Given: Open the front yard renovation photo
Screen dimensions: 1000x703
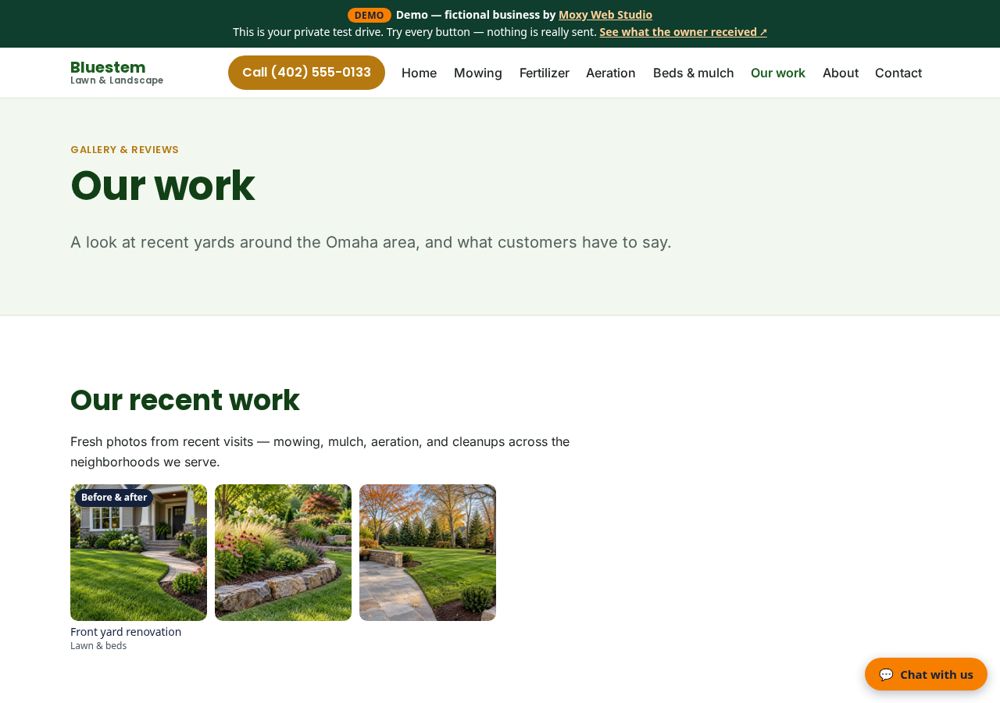Looking at the screenshot, I should 138,552.
